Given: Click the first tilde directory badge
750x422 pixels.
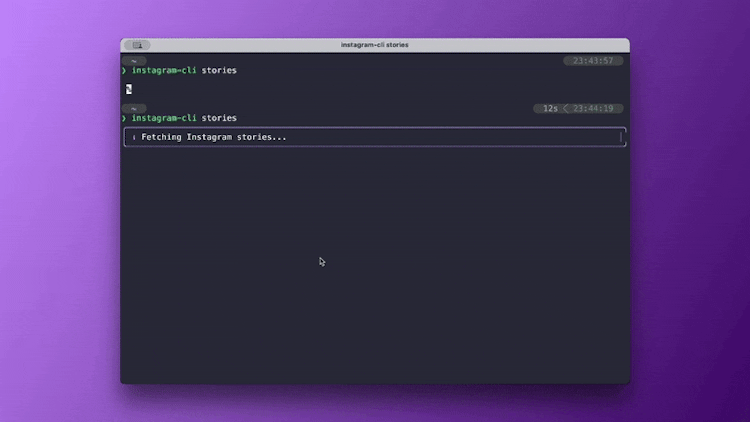Looking at the screenshot, I should tap(134, 61).
